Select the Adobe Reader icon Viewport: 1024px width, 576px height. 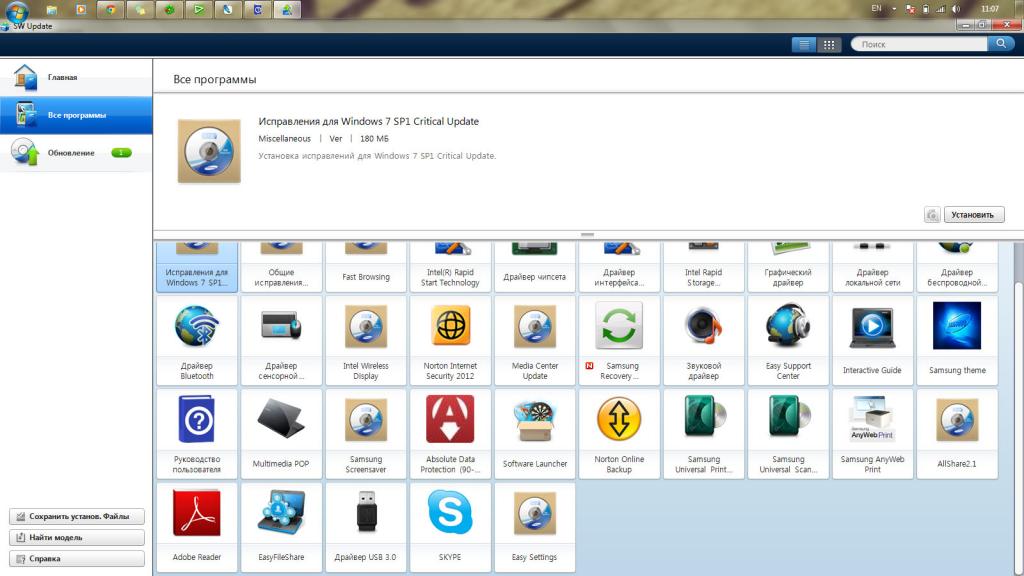click(x=197, y=513)
